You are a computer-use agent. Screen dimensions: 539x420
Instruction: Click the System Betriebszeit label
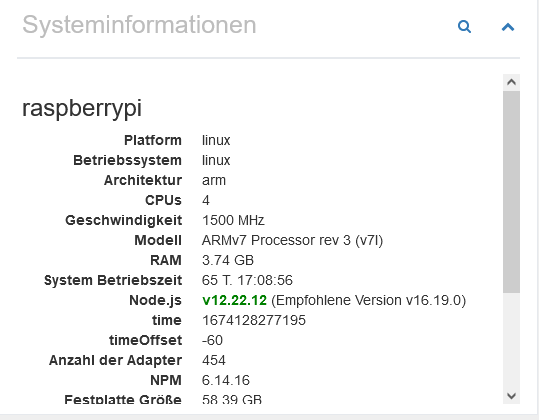pyautogui.click(x=113, y=280)
